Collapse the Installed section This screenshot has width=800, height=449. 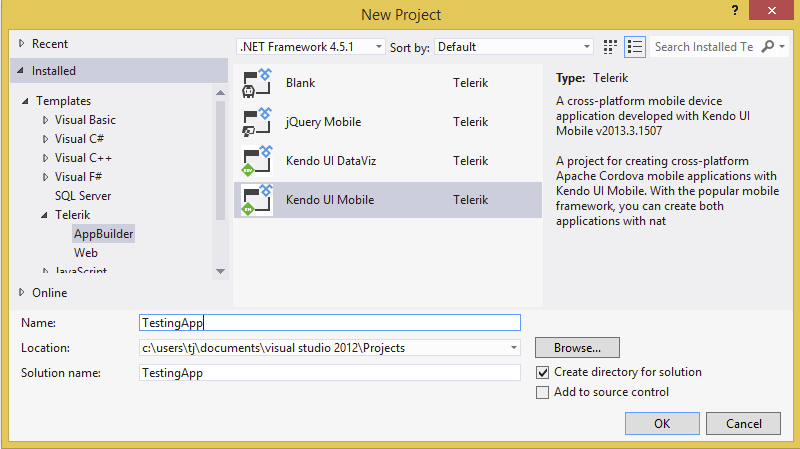(20, 70)
